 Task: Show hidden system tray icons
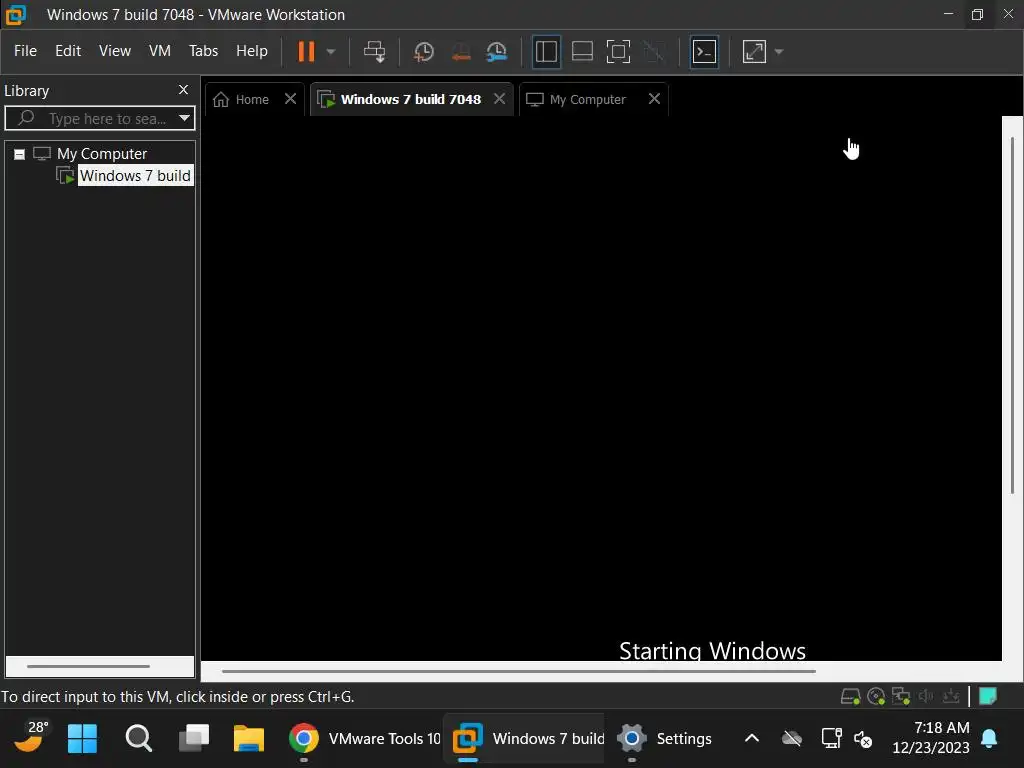tap(752, 739)
